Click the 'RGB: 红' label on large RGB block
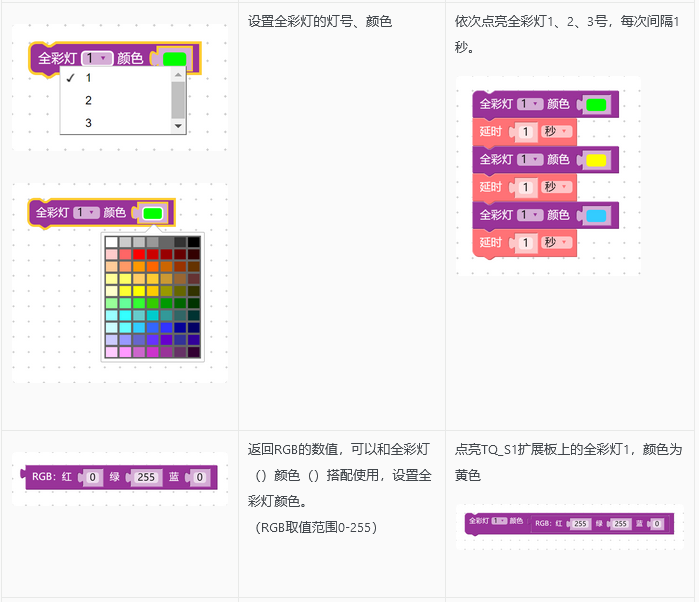The height and width of the screenshot is (602, 699). (x=52, y=477)
